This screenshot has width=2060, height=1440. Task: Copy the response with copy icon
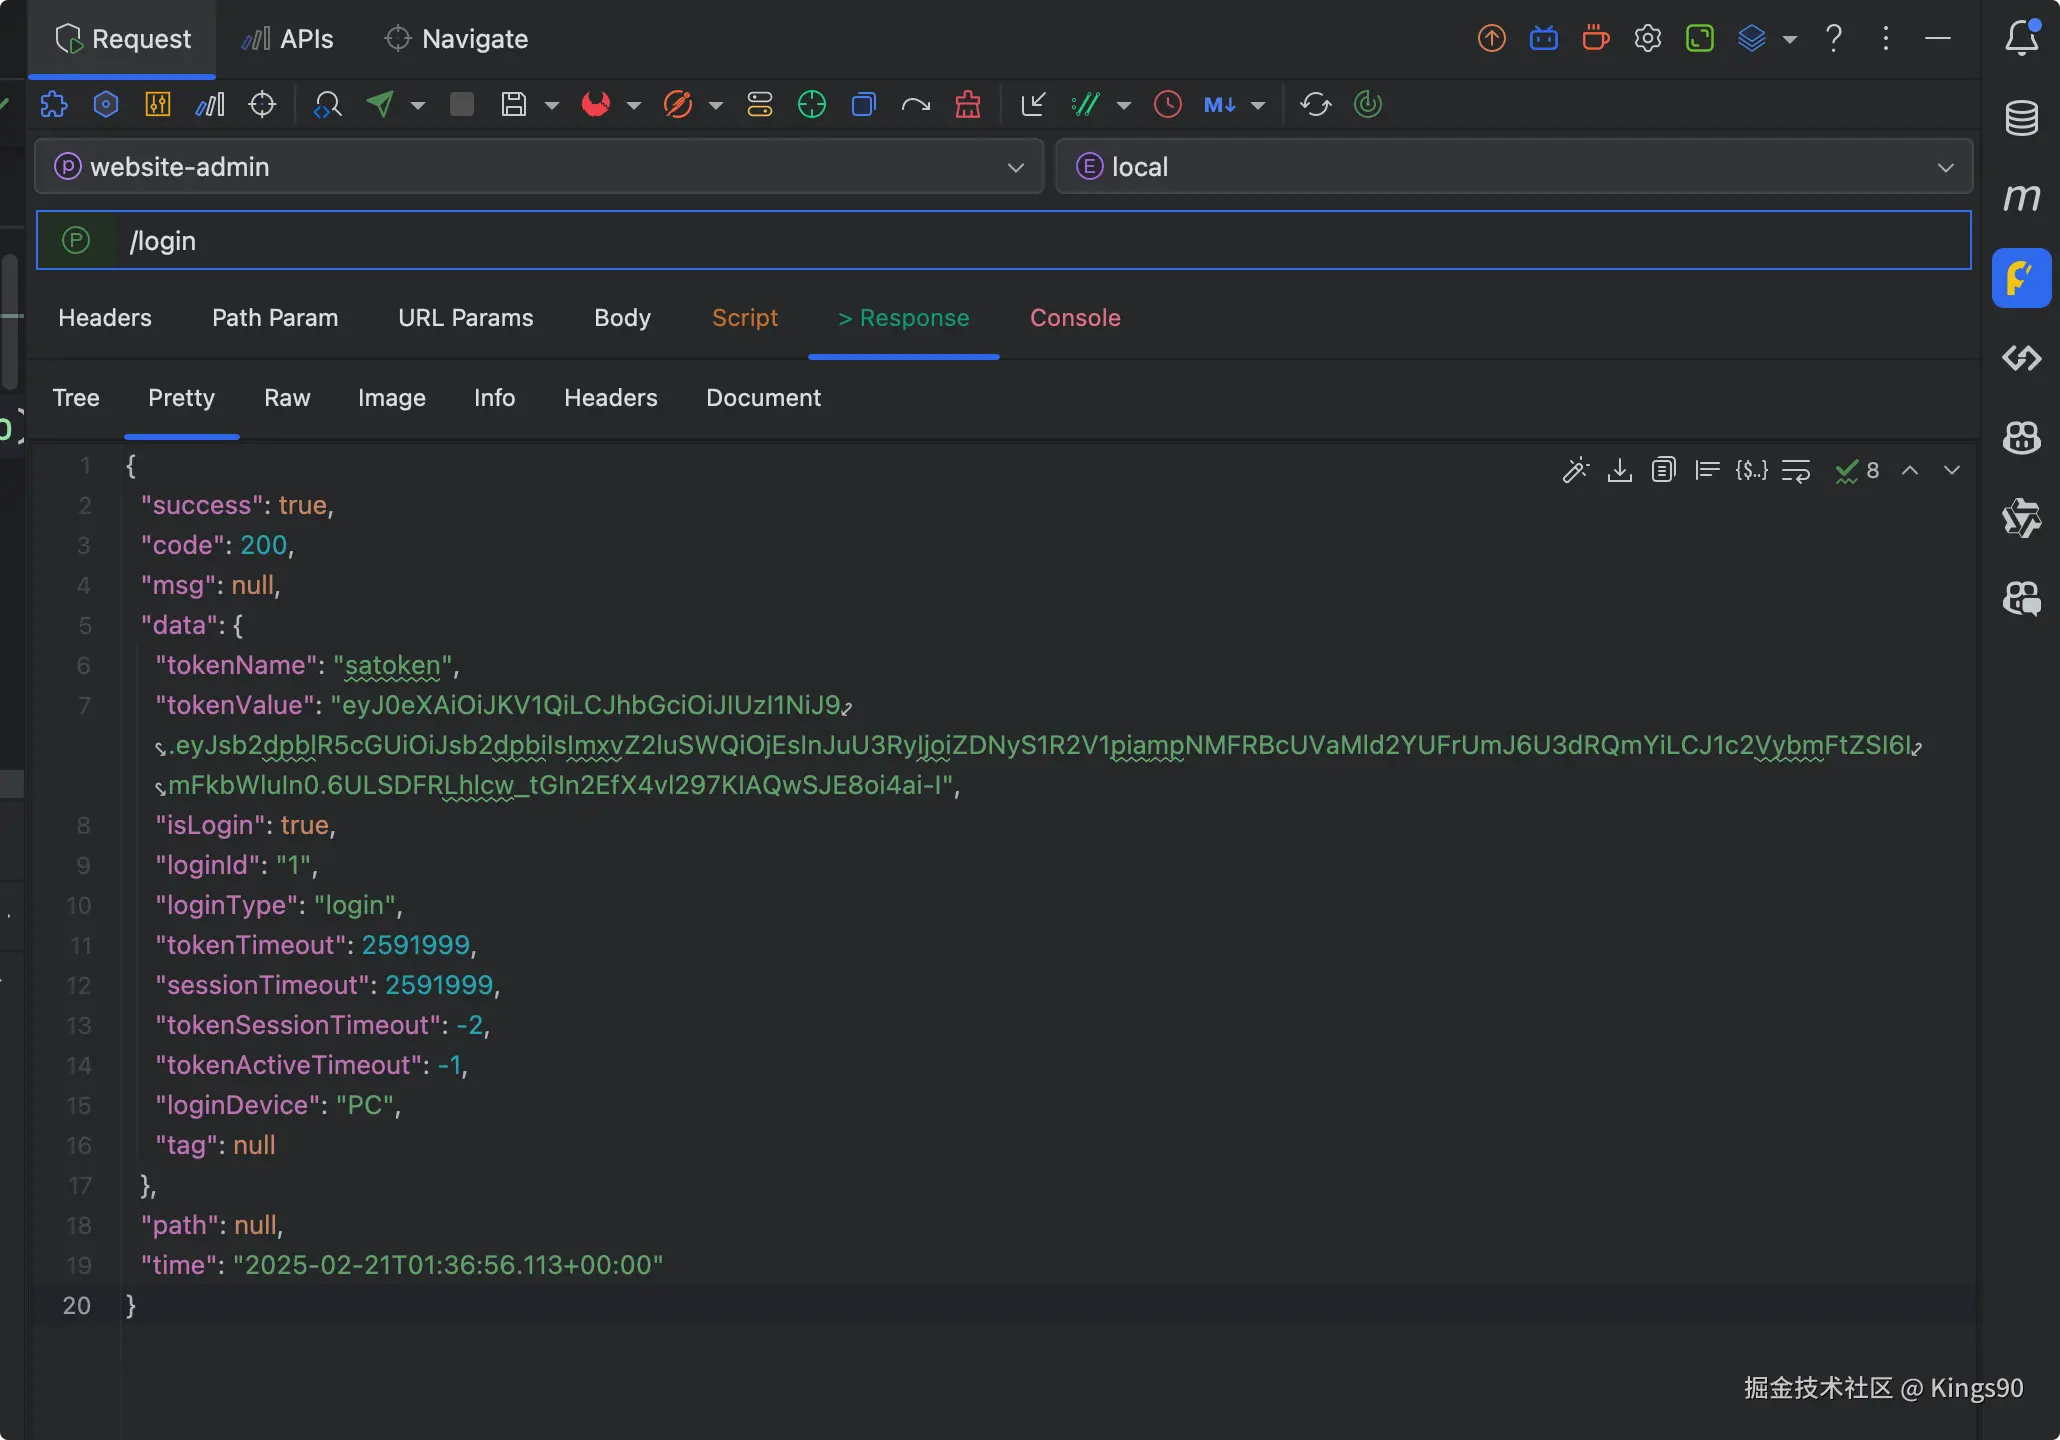(x=1663, y=470)
